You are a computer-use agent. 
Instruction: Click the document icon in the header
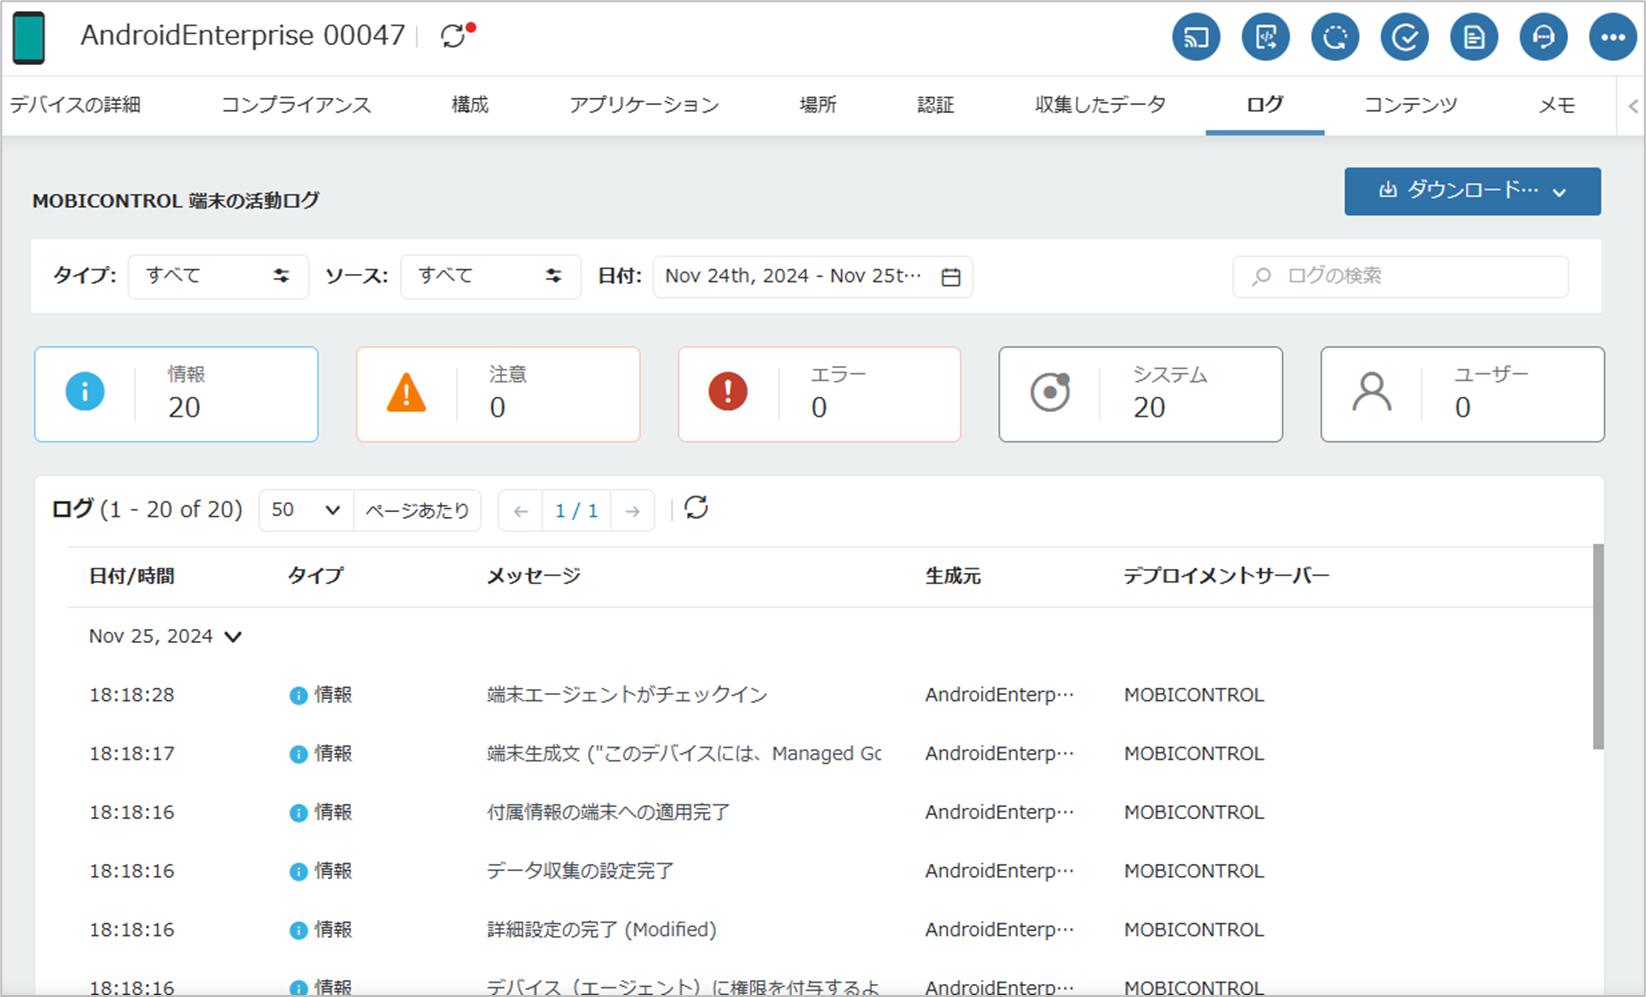(x=1474, y=38)
